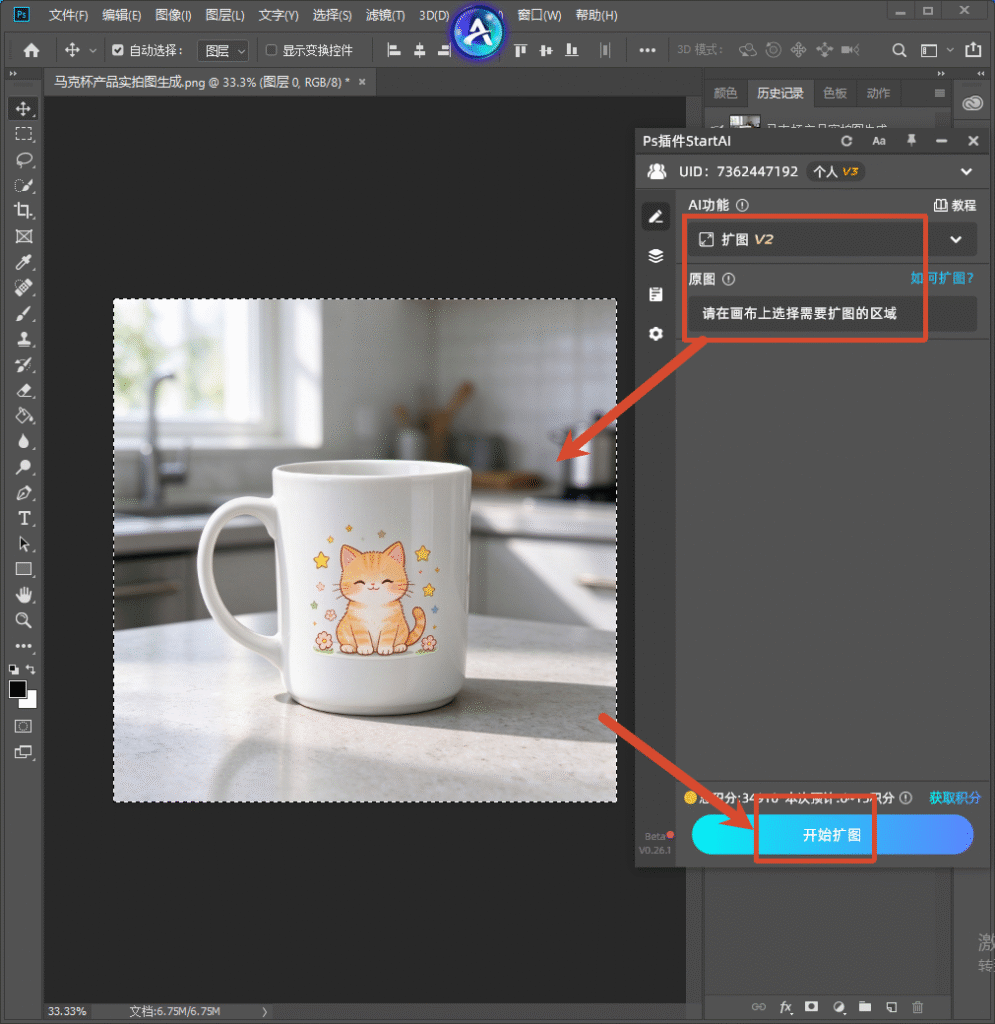Open the StartAI plugin settings gear
The image size is (995, 1024).
tap(655, 334)
